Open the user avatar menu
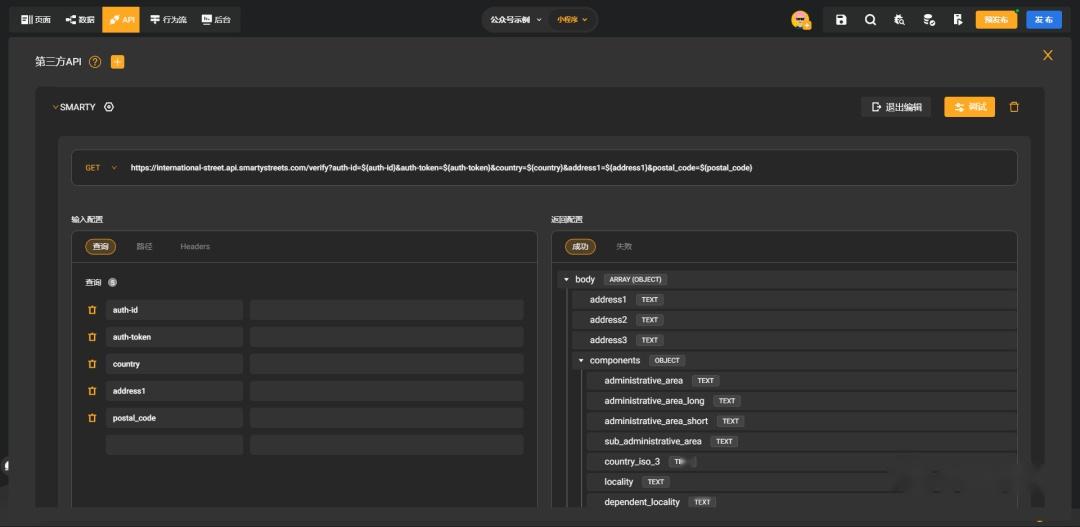This screenshot has height=527, width=1080. pyautogui.click(x=801, y=20)
